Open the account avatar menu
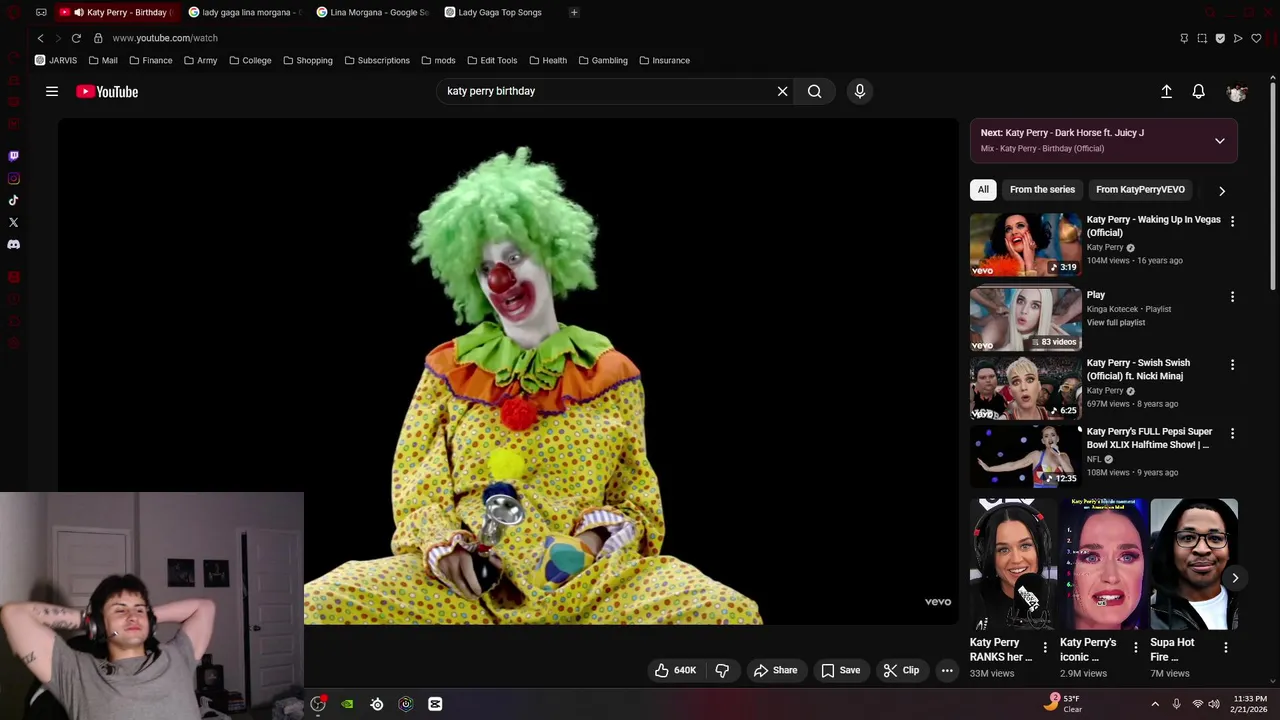 [1237, 92]
